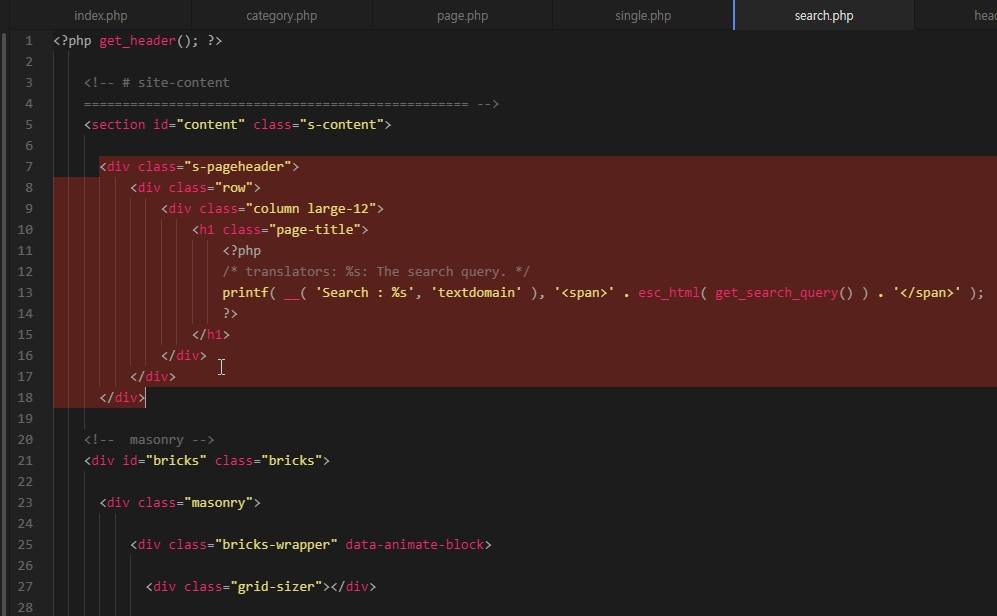Click the esc_html function call
This screenshot has width=997, height=616.
pyautogui.click(x=668, y=292)
